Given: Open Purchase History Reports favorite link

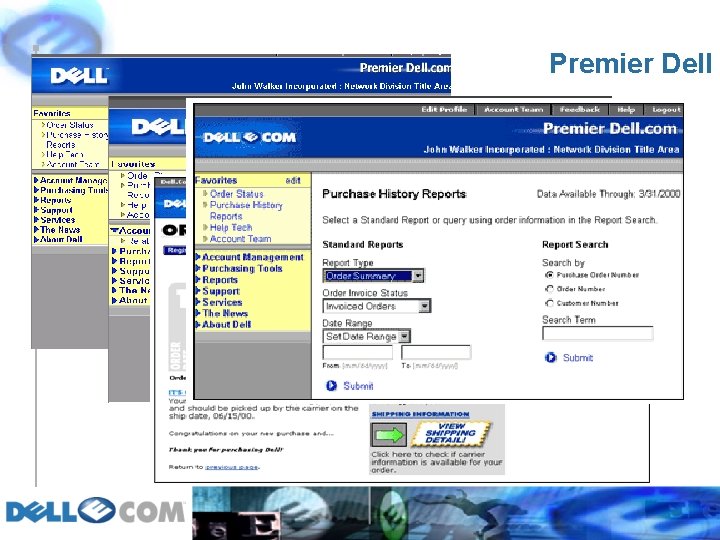Looking at the screenshot, I should coord(246,211).
